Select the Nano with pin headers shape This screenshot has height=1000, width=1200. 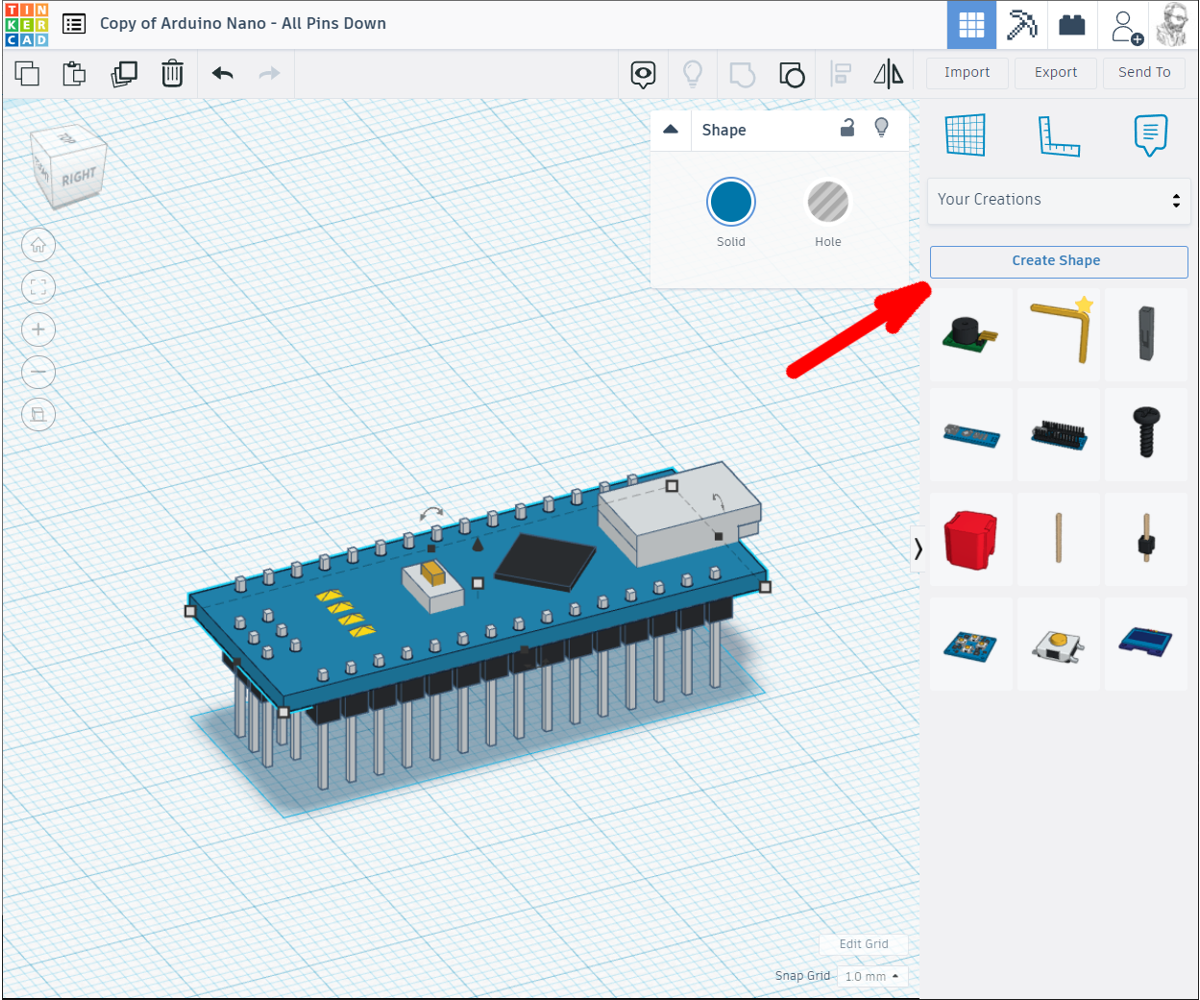pyautogui.click(x=1059, y=435)
